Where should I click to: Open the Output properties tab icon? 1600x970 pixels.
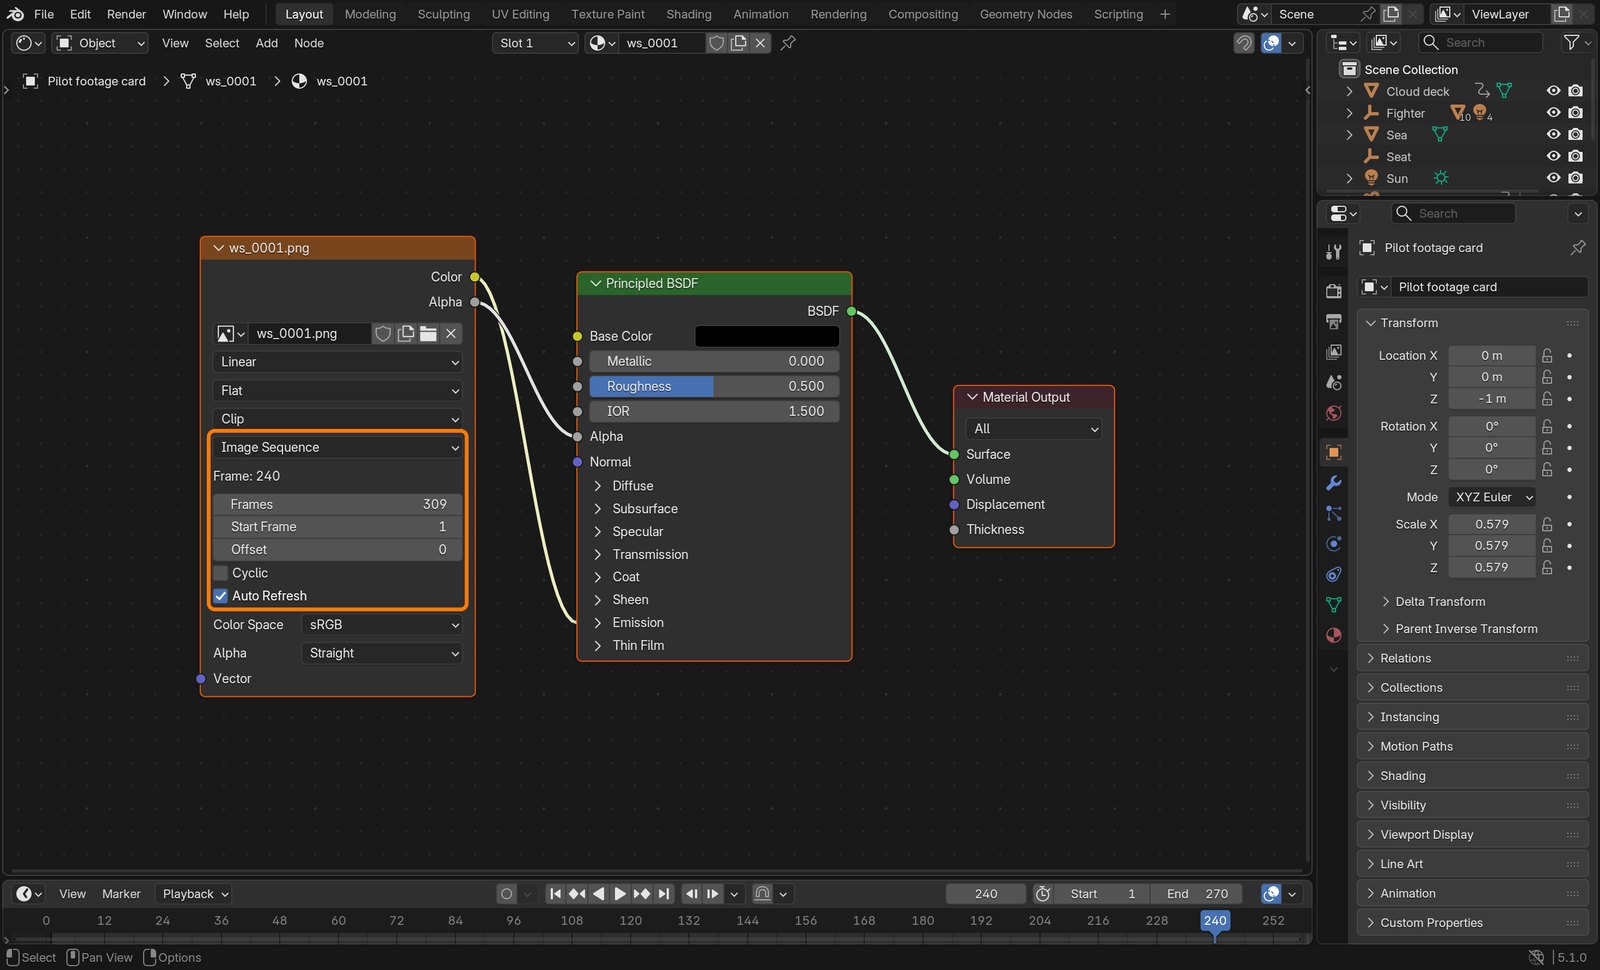point(1333,322)
